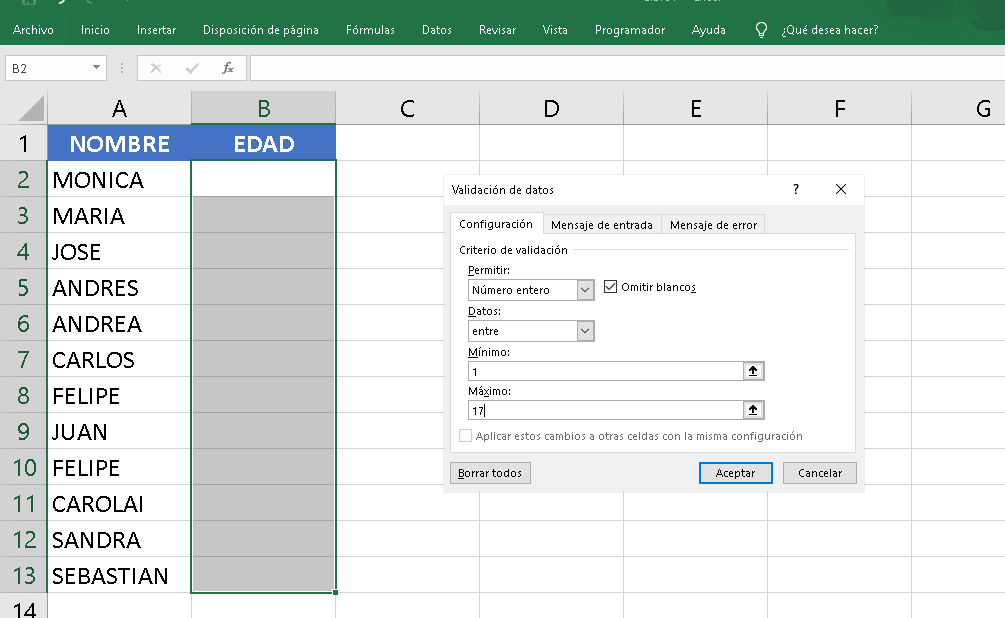The height and width of the screenshot is (618, 1005).
Task: Open the Revisar ribbon tab
Action: tap(497, 30)
